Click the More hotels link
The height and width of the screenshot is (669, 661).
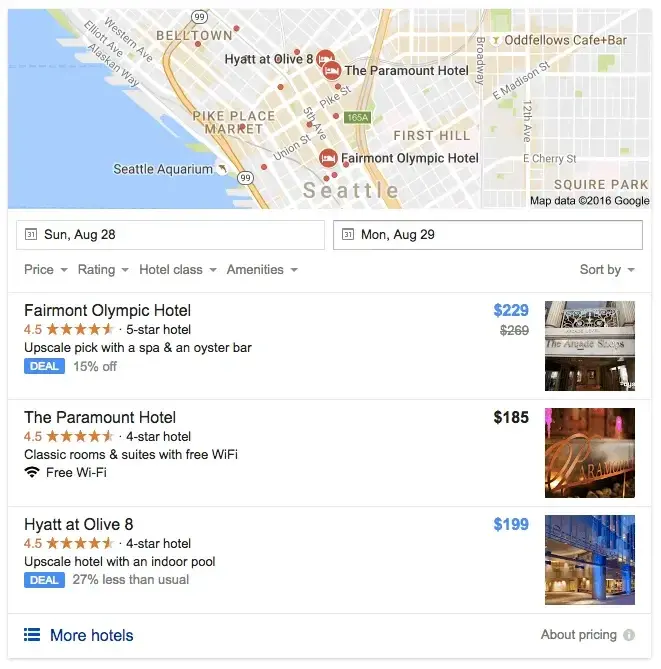pos(91,635)
